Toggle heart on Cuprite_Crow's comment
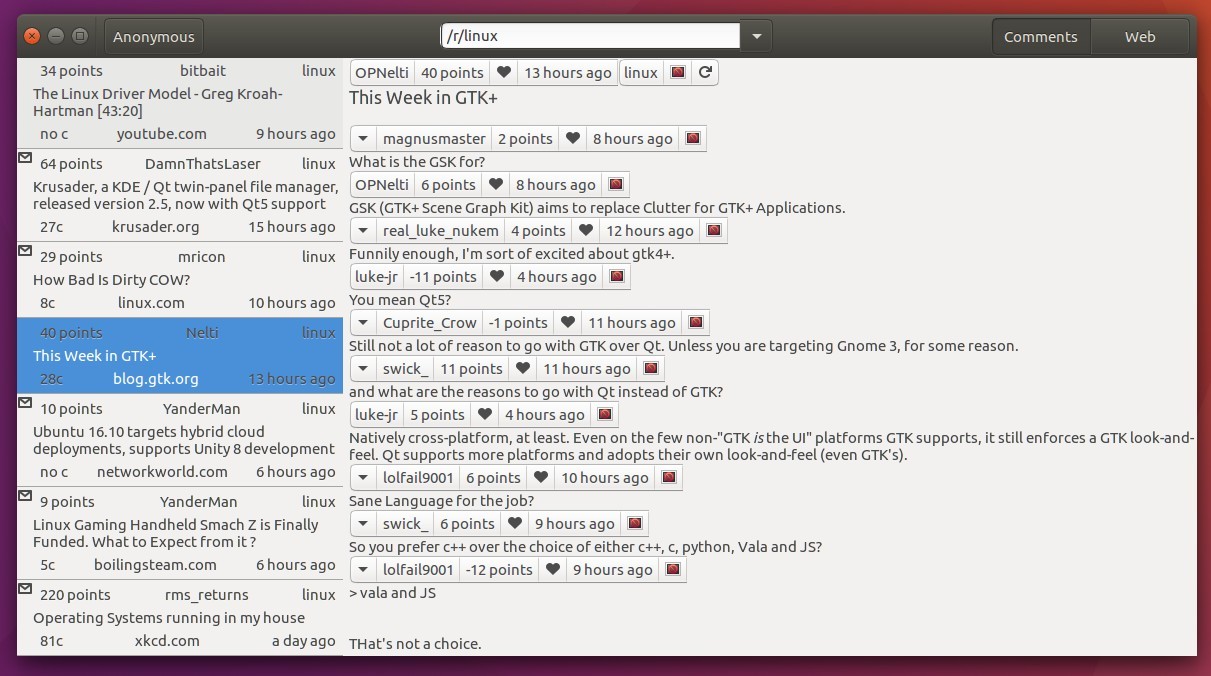Screen dimensions: 1211x676 click(568, 323)
